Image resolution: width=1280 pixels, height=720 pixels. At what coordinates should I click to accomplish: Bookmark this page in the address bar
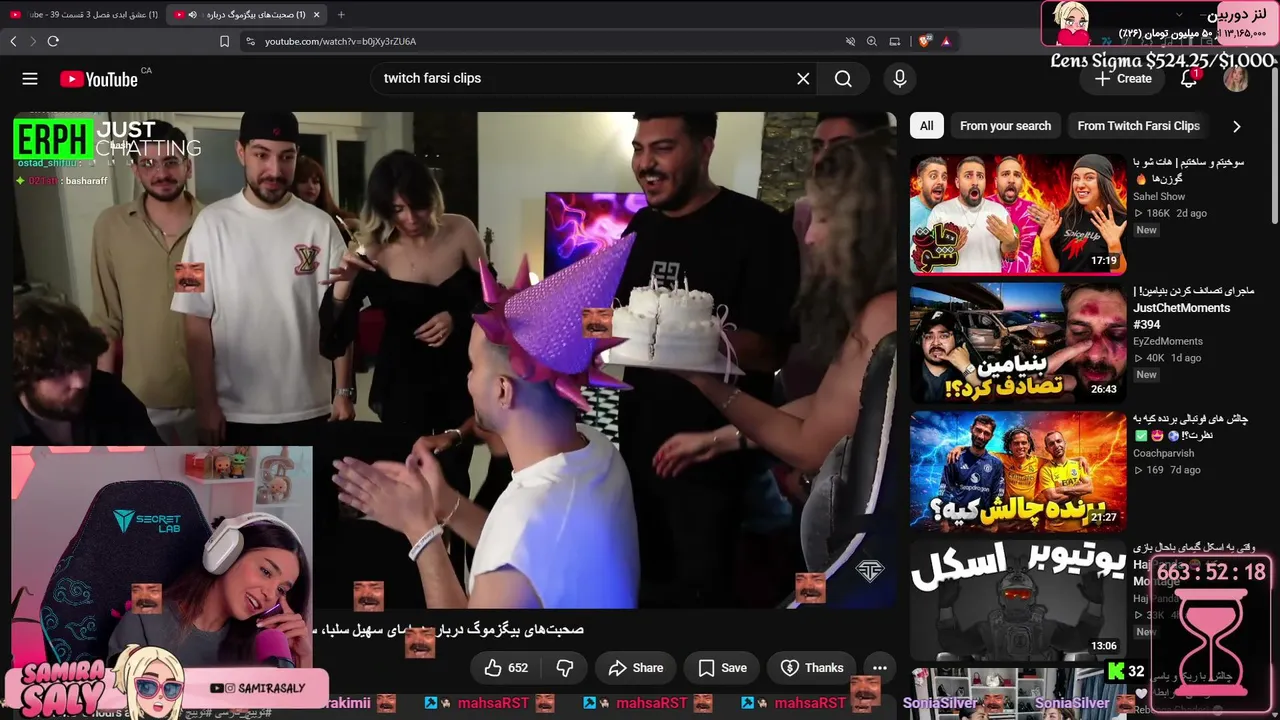coord(224,41)
